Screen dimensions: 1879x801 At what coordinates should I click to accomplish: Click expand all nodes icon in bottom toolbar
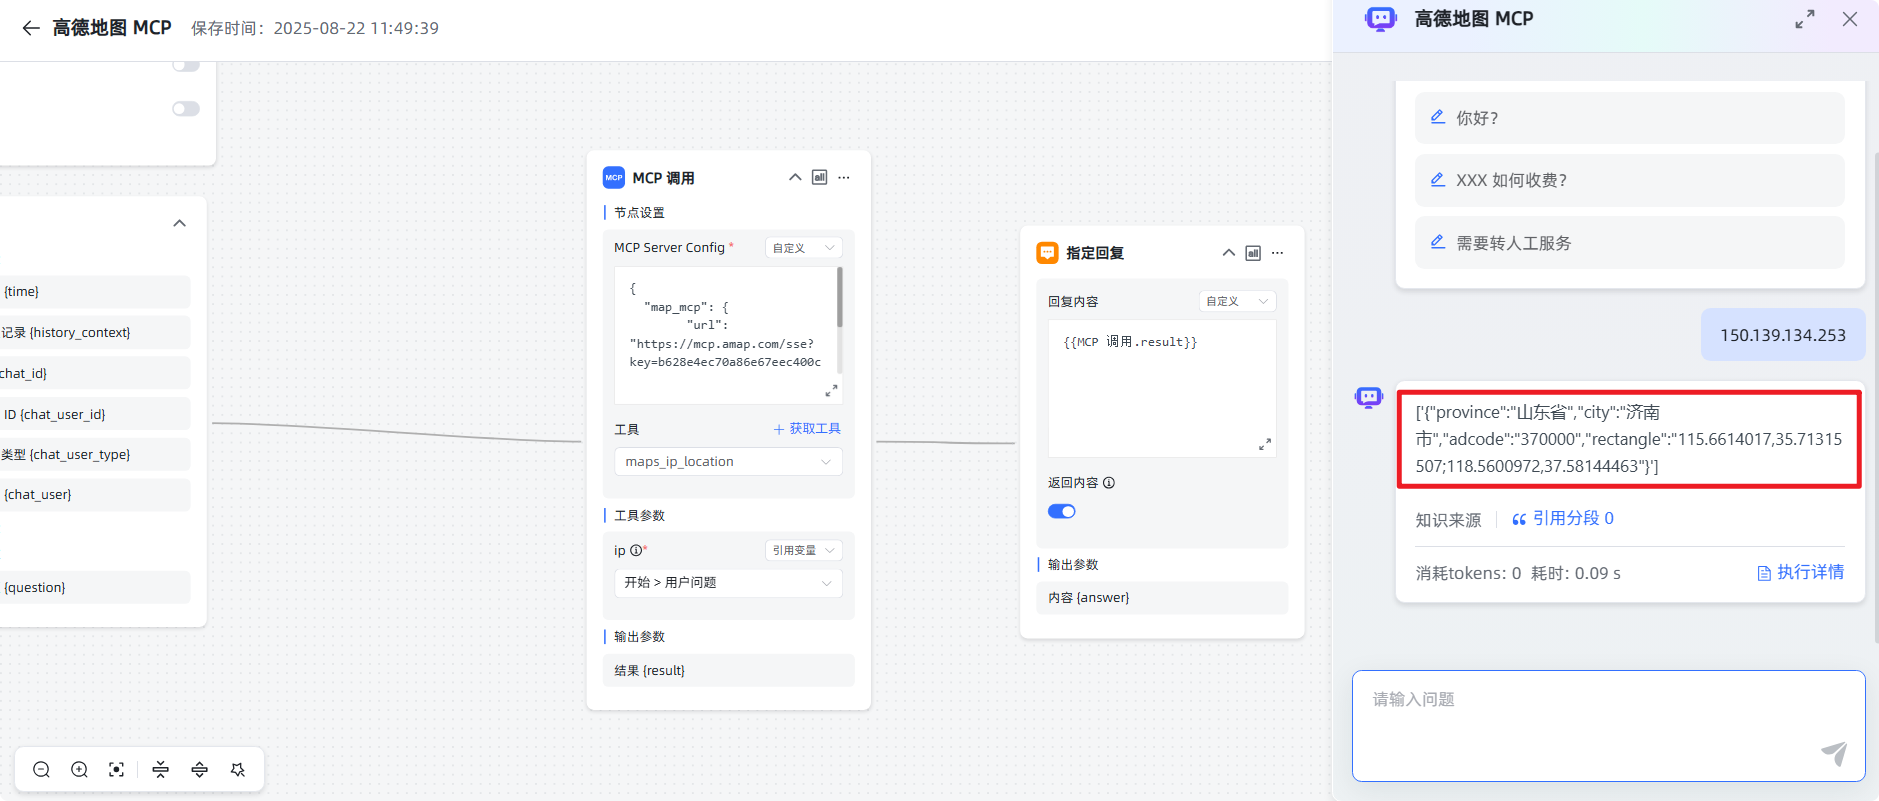199,769
